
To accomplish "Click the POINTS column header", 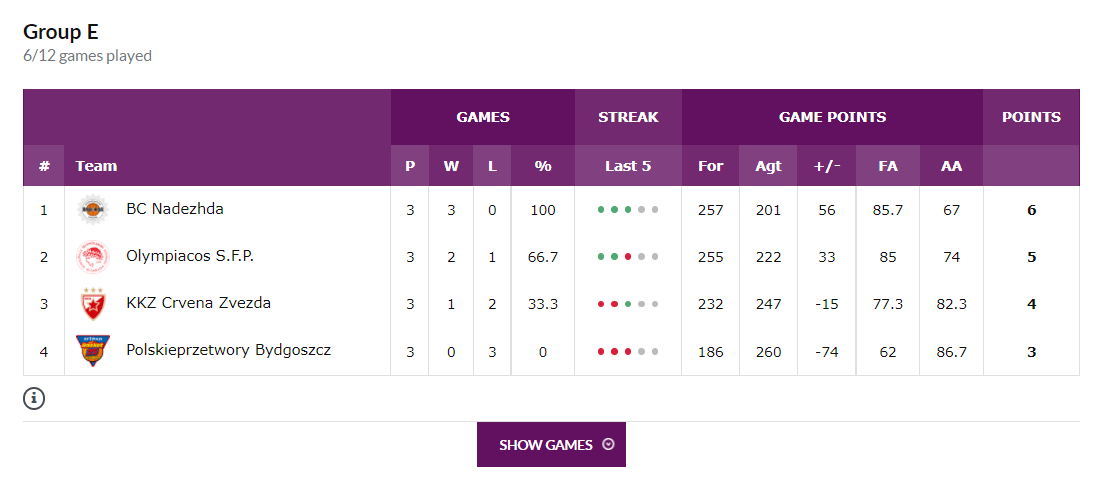I will tap(1031, 117).
